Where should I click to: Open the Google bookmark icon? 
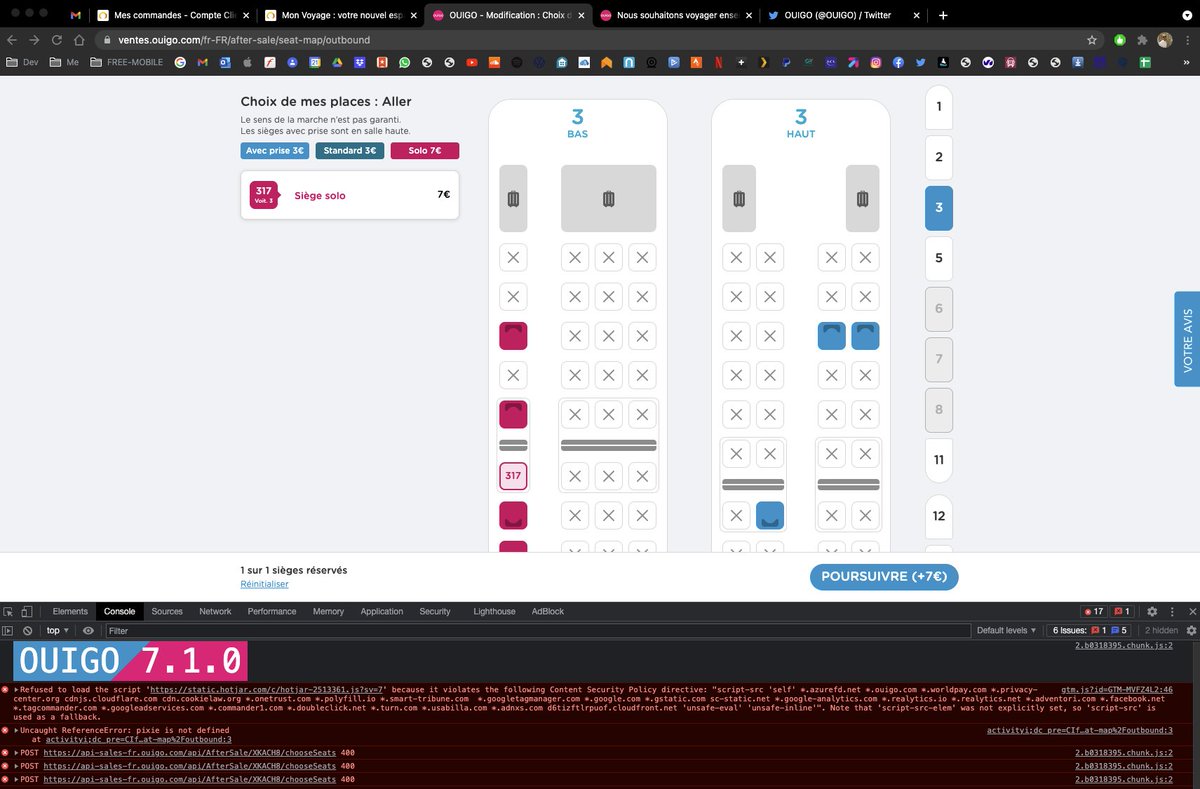pyautogui.click(x=180, y=62)
